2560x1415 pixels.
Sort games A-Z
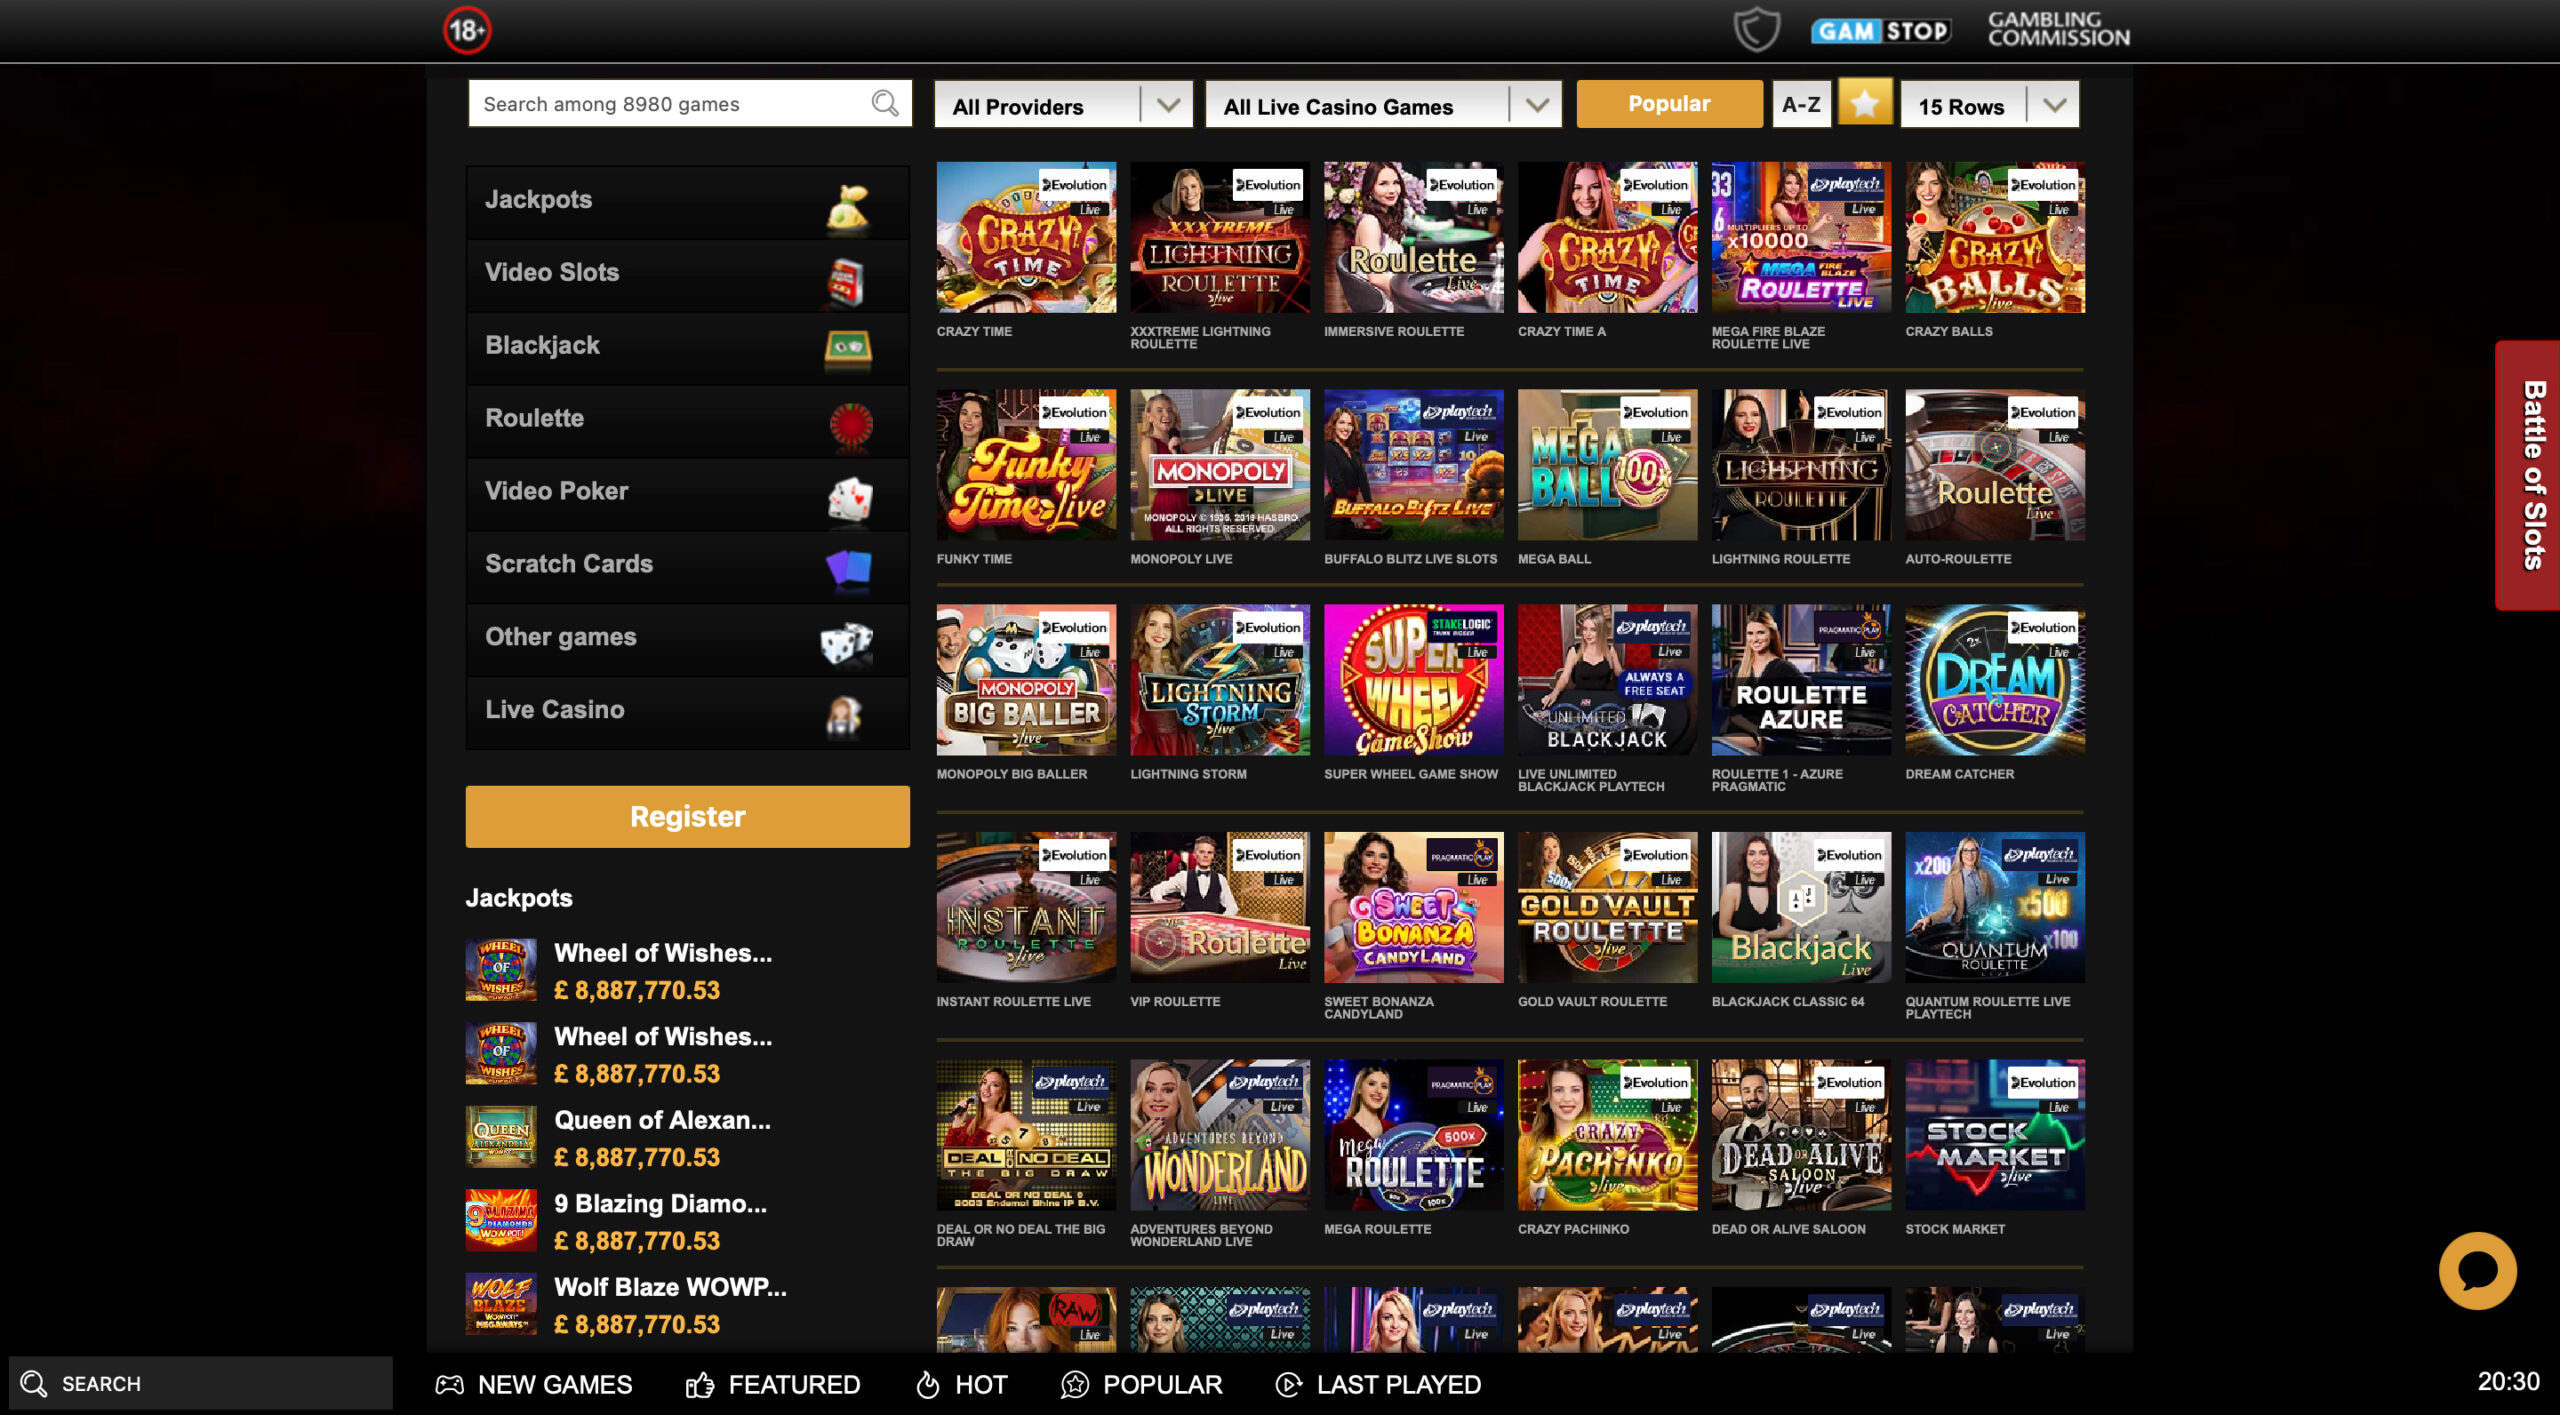coord(1801,104)
